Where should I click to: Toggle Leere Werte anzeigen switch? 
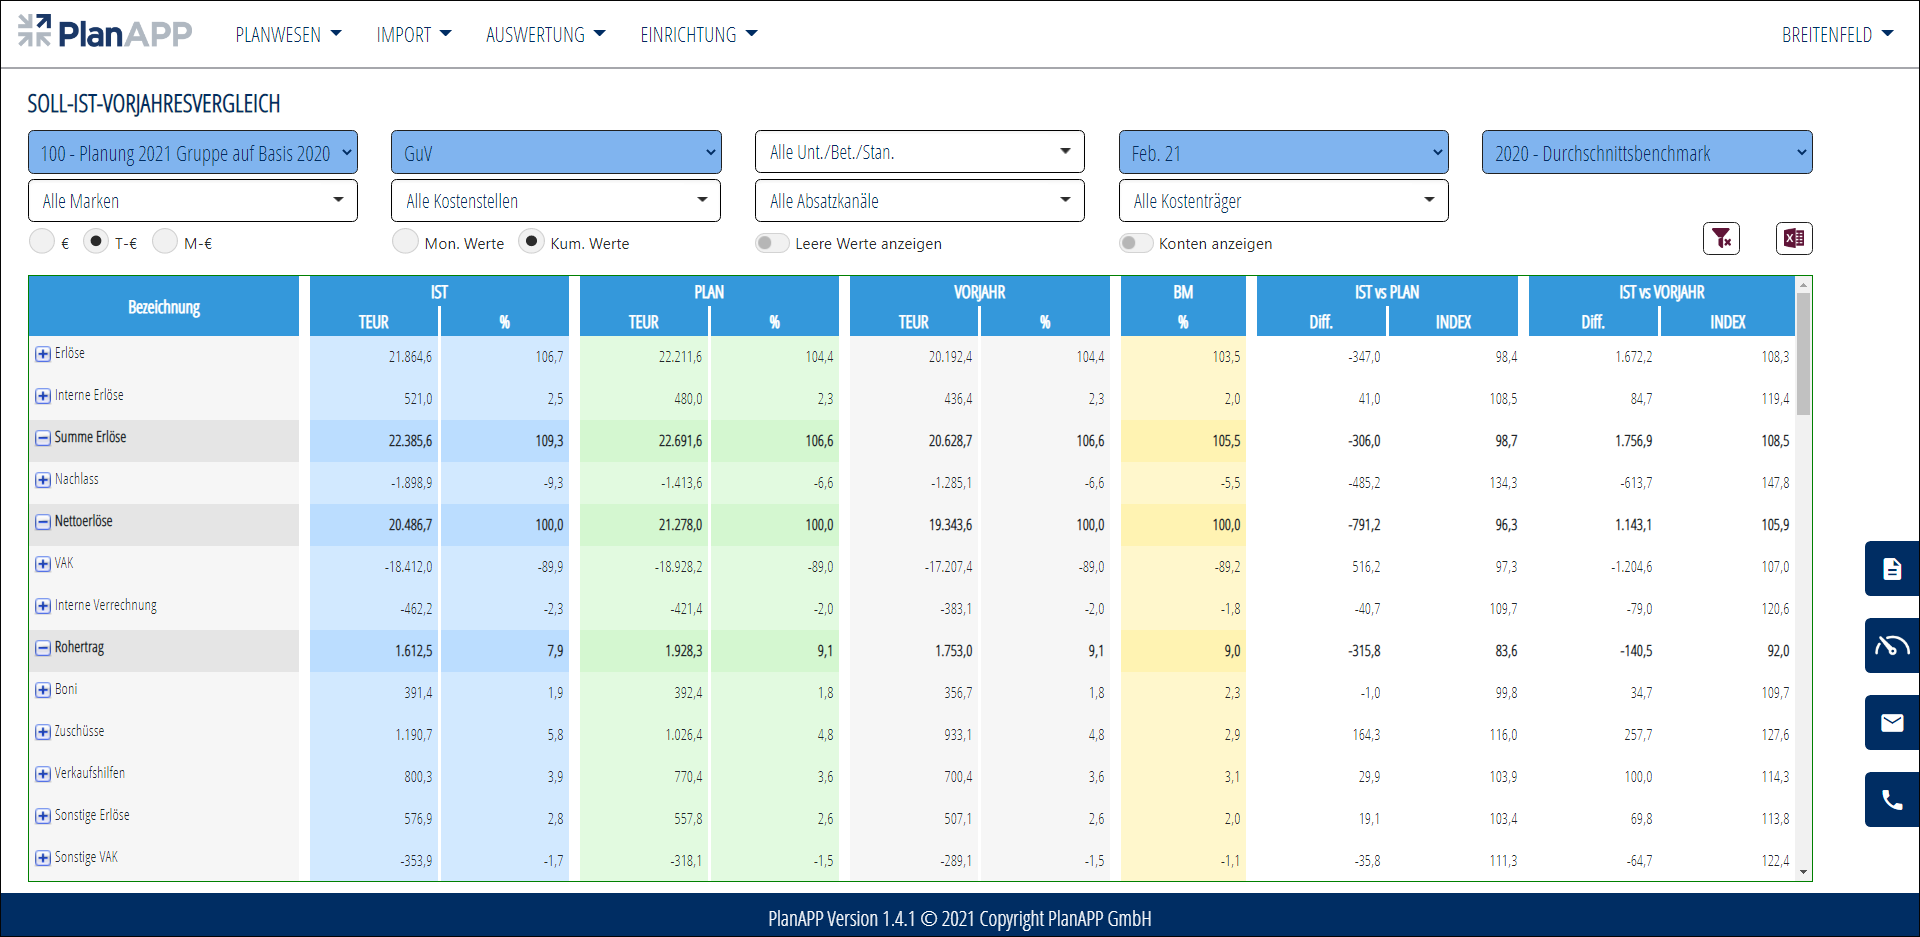tap(772, 243)
